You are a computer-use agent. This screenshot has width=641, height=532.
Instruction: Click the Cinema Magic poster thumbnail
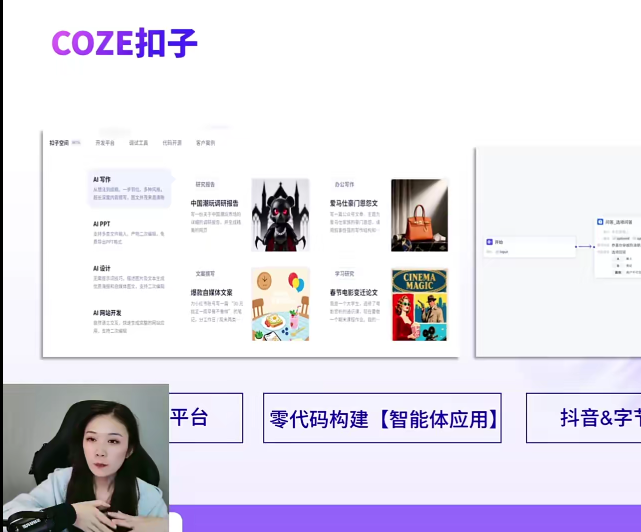pos(419,304)
